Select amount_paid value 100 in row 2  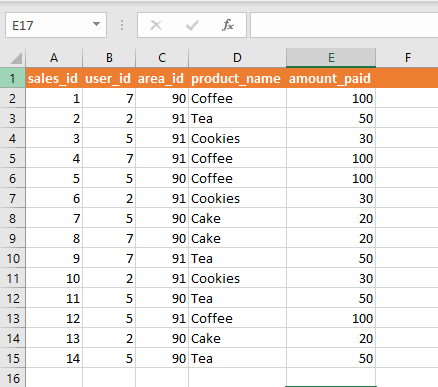331,98
